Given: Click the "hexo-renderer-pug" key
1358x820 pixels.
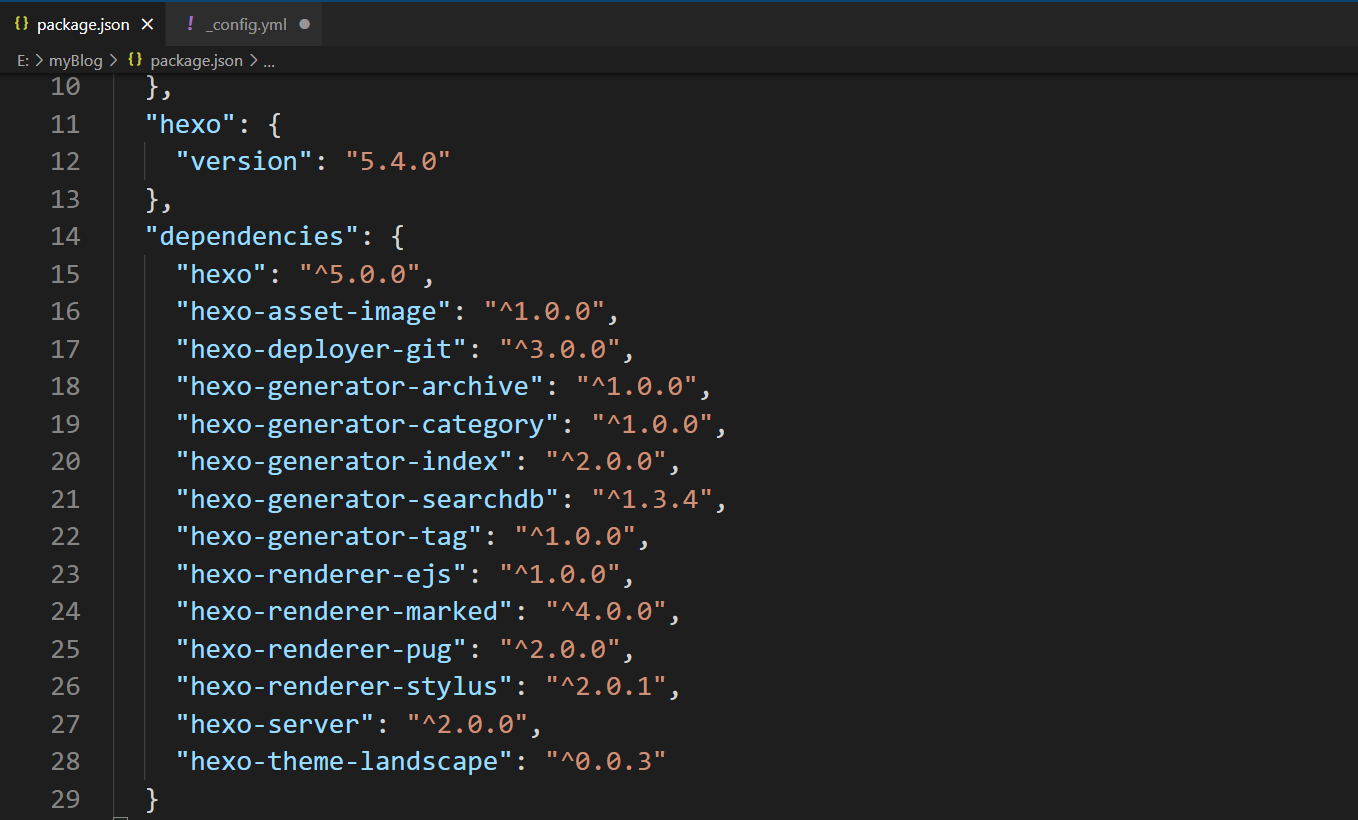Looking at the screenshot, I should [x=321, y=649].
